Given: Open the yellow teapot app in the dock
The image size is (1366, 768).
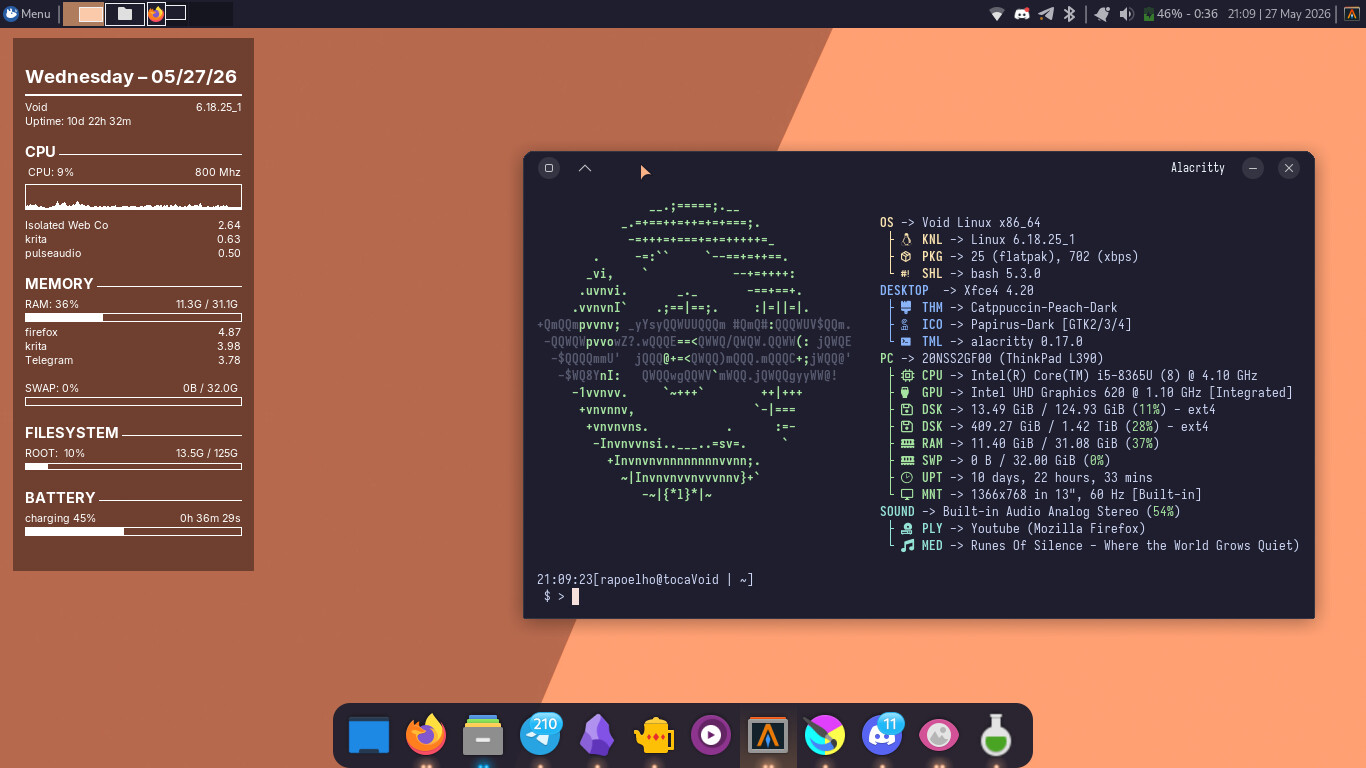Looking at the screenshot, I should pyautogui.click(x=654, y=736).
